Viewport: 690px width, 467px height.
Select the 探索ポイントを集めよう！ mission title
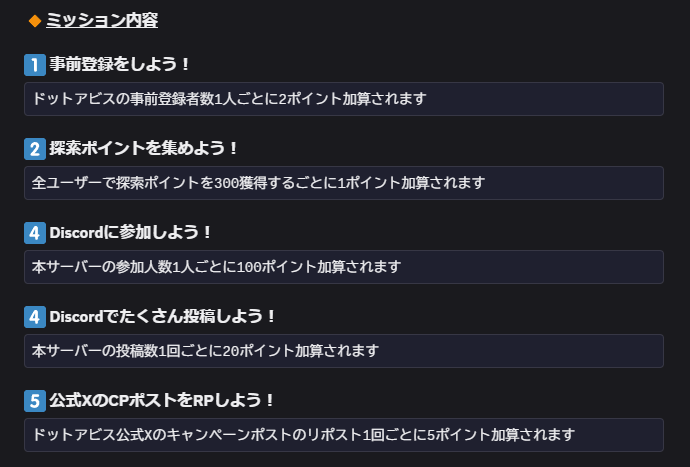(x=144, y=149)
